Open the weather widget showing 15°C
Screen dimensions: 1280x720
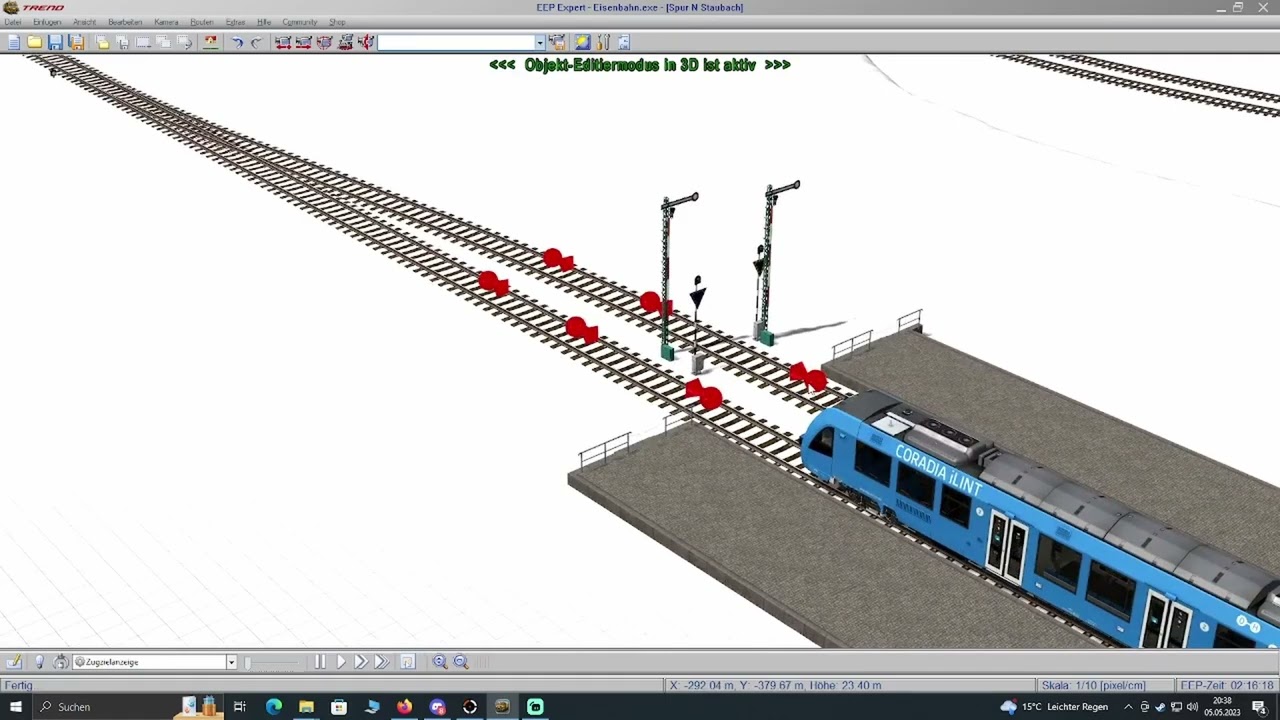pos(1054,707)
